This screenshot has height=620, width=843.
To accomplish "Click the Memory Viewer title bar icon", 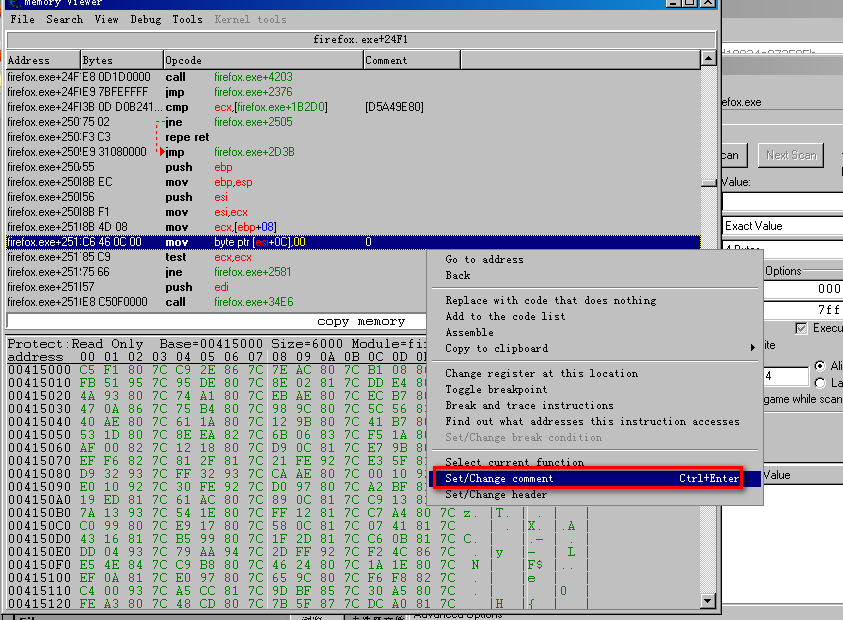I will [x=12, y=3].
